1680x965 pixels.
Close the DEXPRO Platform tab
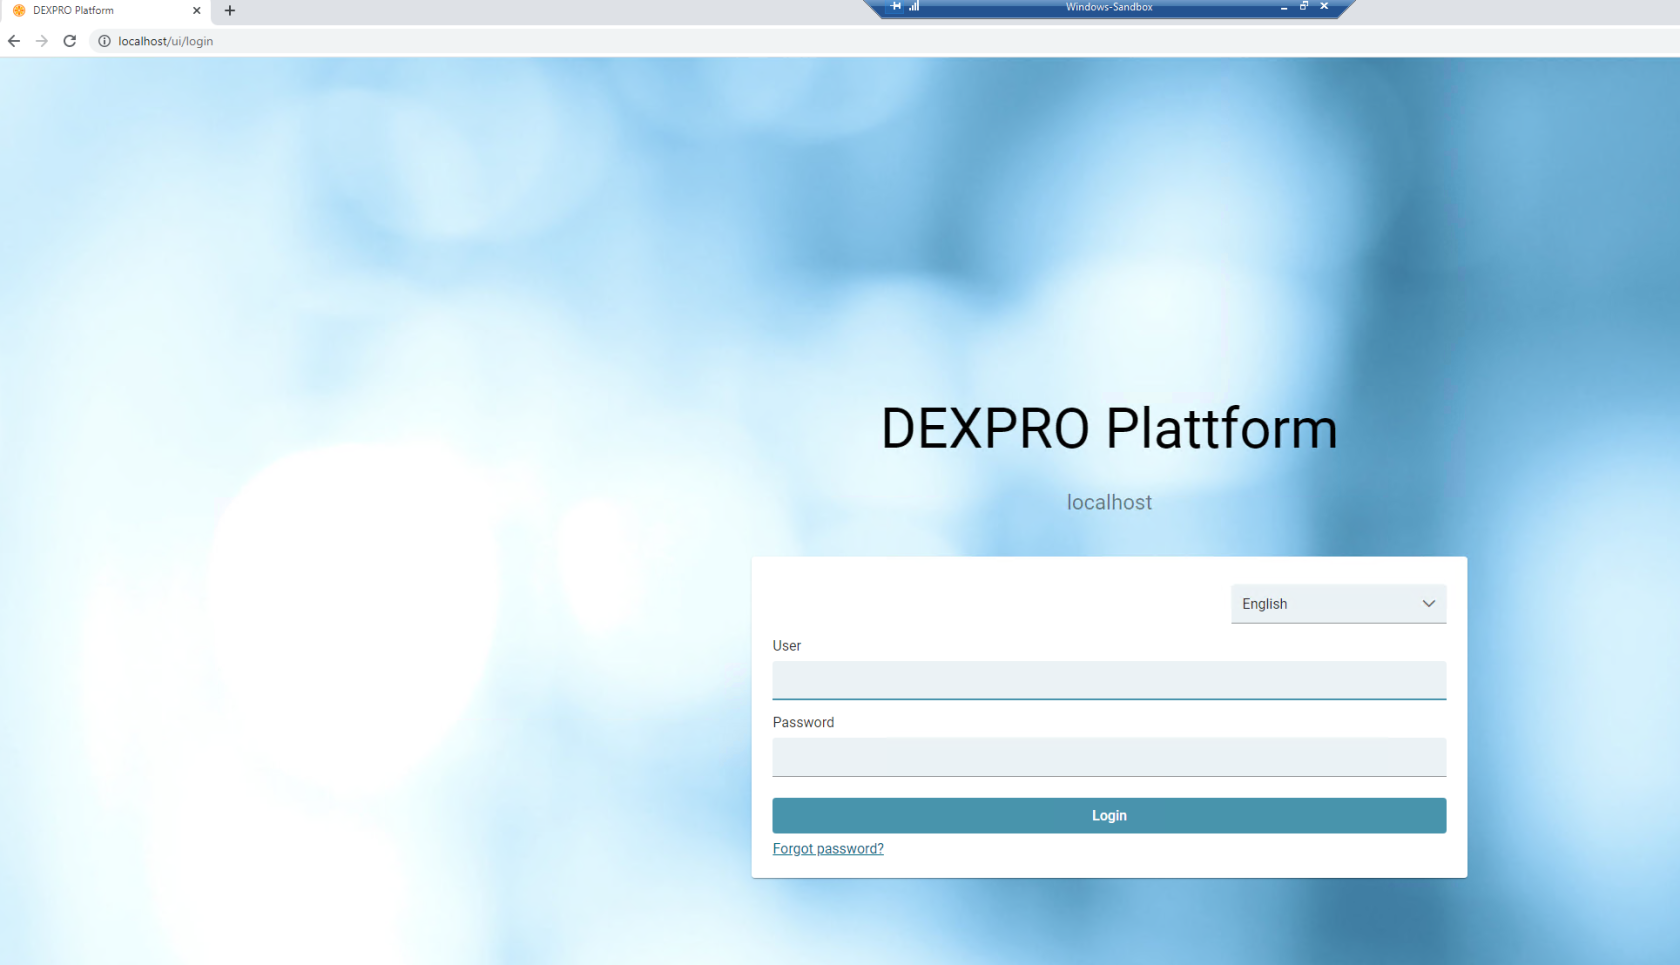196,10
